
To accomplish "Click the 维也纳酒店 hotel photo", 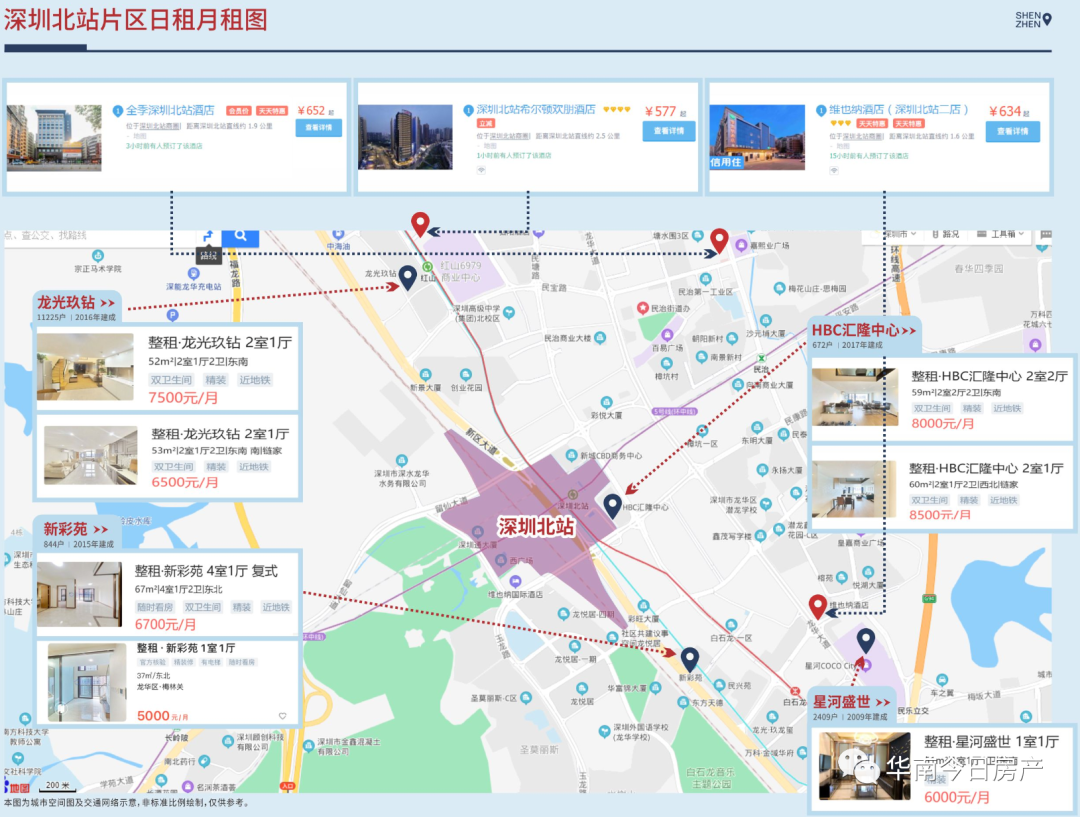I will pos(757,137).
